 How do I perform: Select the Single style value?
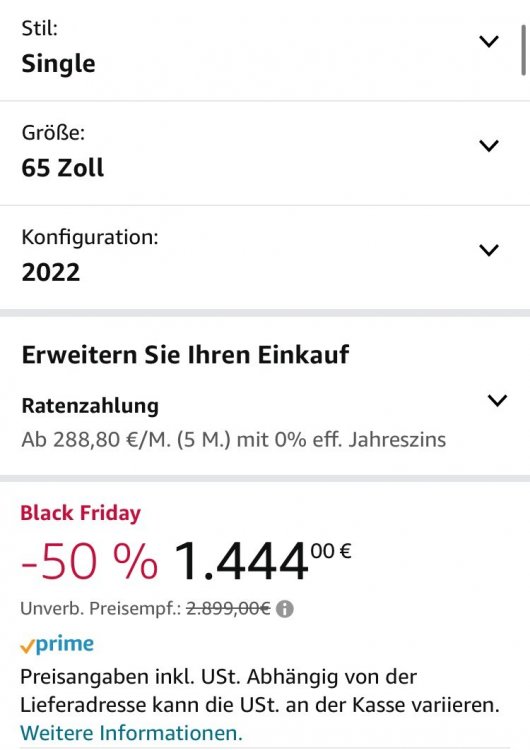(58, 64)
